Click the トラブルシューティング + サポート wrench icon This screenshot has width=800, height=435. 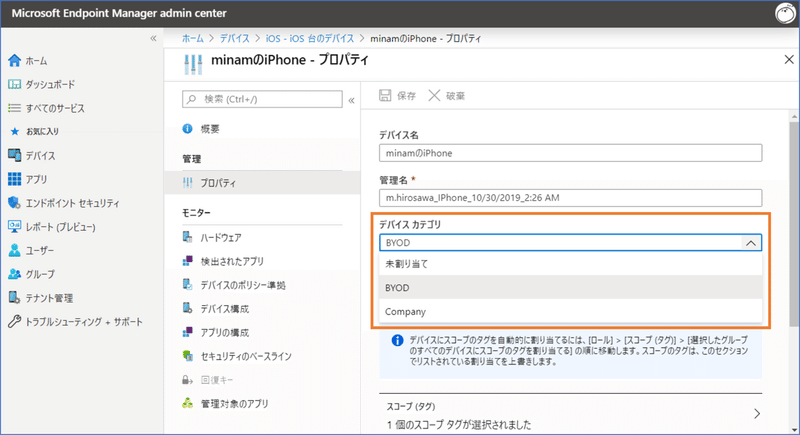14,321
